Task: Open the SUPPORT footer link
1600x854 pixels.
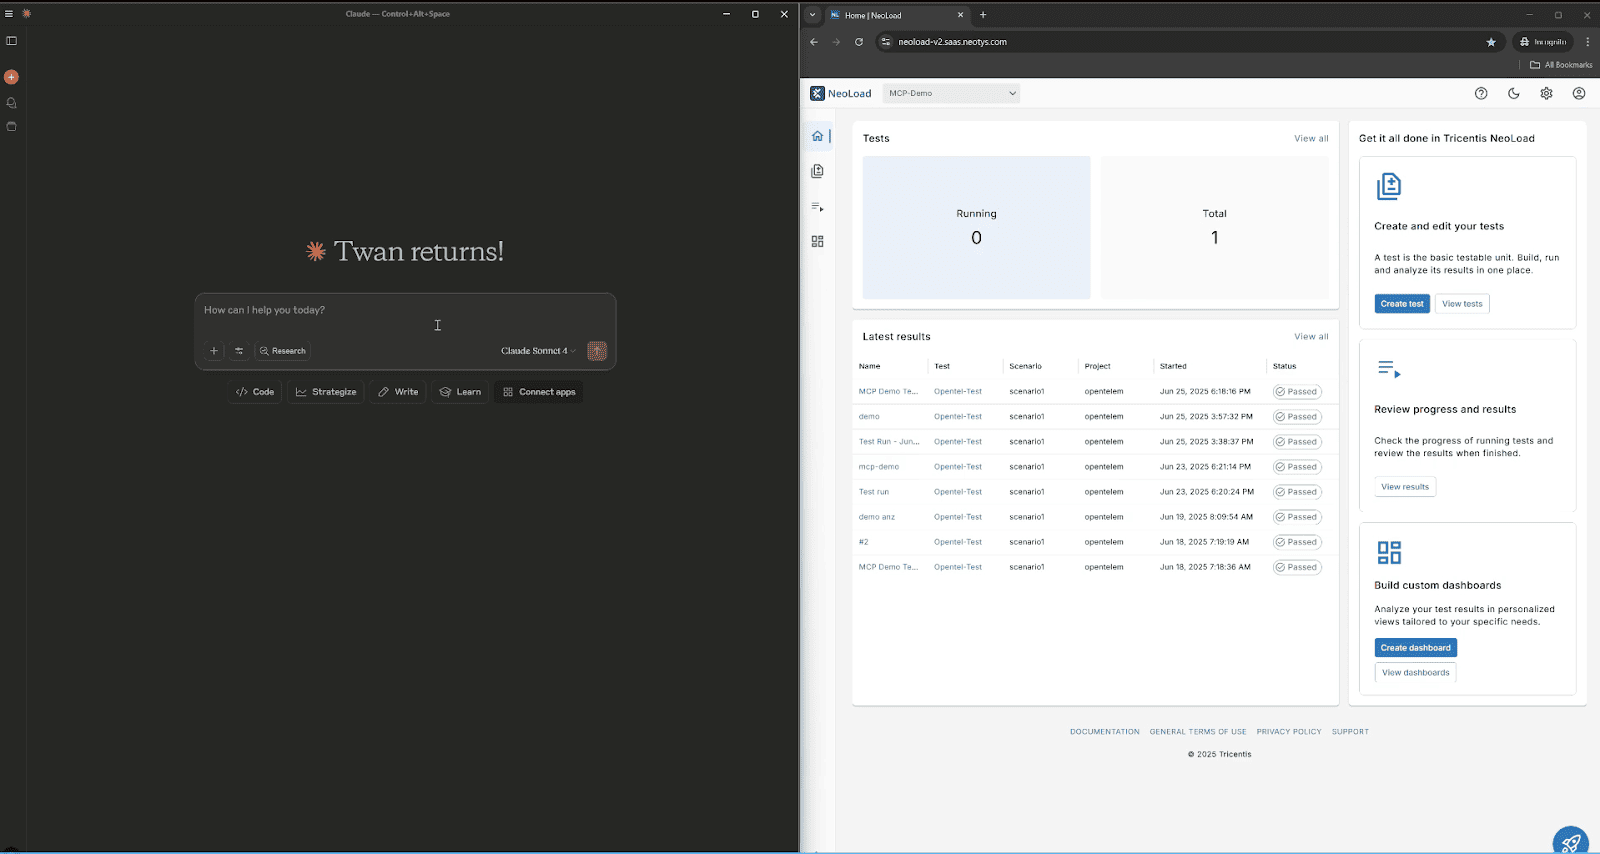Action: tap(1350, 732)
